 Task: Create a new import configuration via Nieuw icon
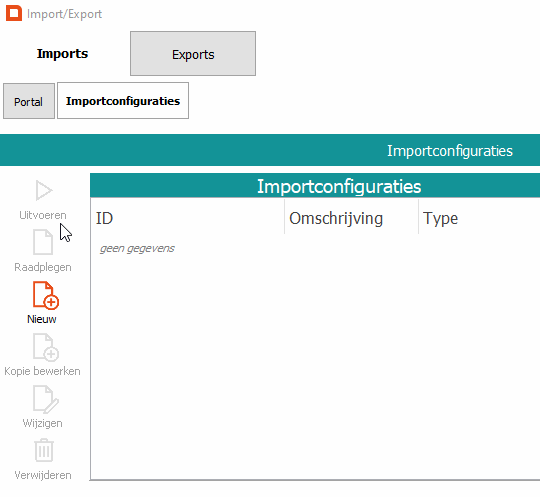[x=45, y=295]
